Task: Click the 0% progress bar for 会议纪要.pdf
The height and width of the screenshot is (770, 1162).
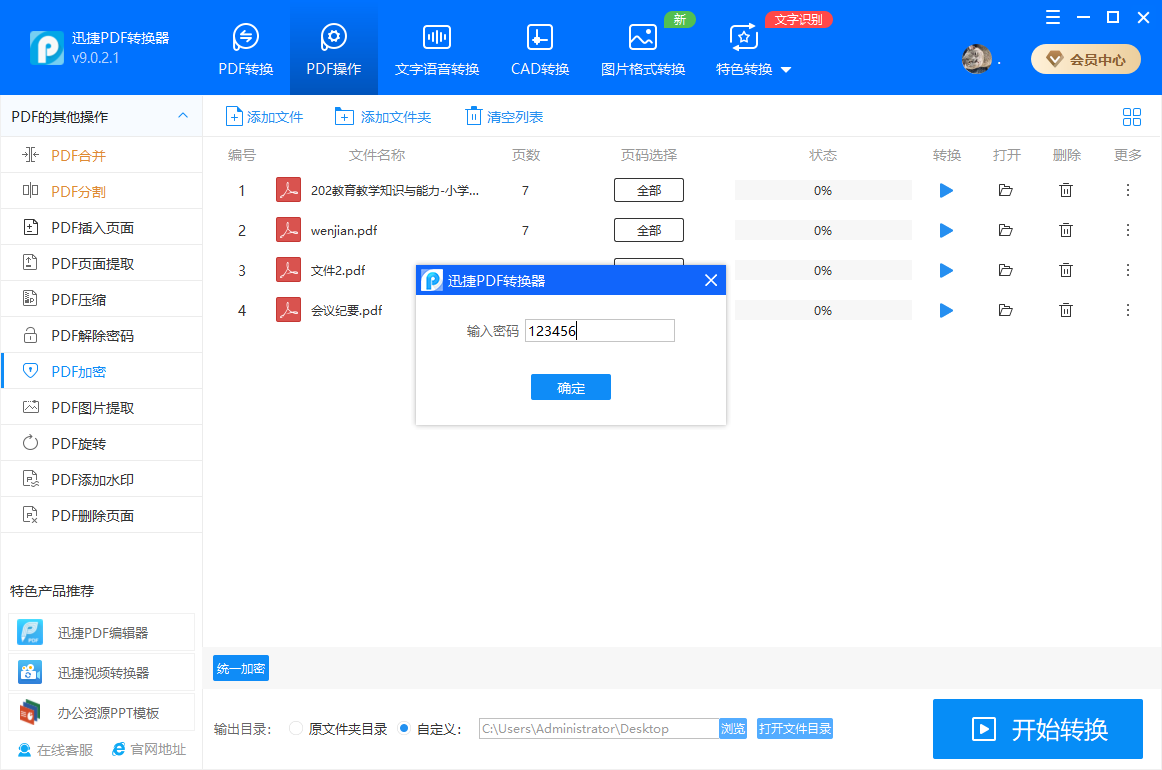Action: [823, 311]
